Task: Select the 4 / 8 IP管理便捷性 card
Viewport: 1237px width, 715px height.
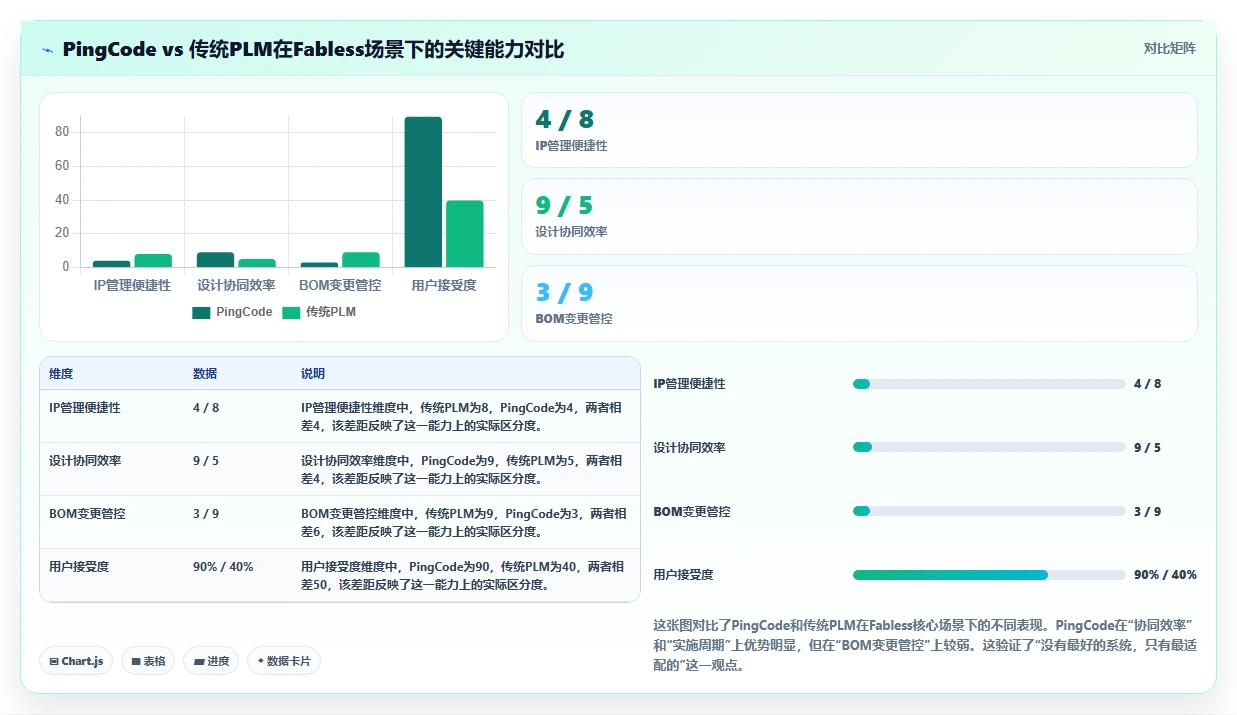Action: pyautogui.click(x=859, y=130)
